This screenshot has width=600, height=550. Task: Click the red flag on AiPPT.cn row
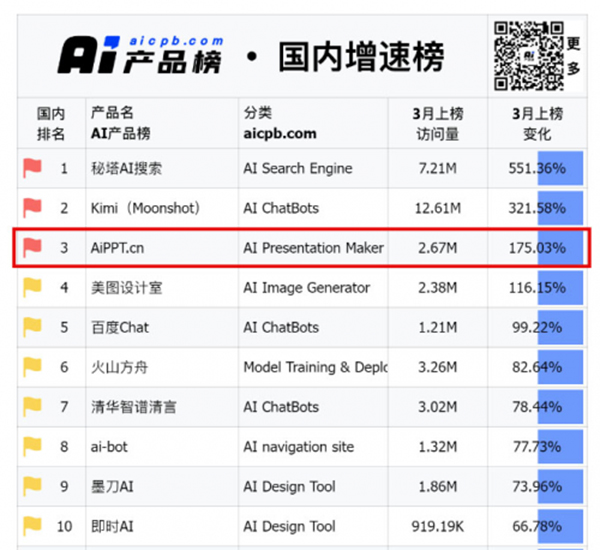(32, 247)
